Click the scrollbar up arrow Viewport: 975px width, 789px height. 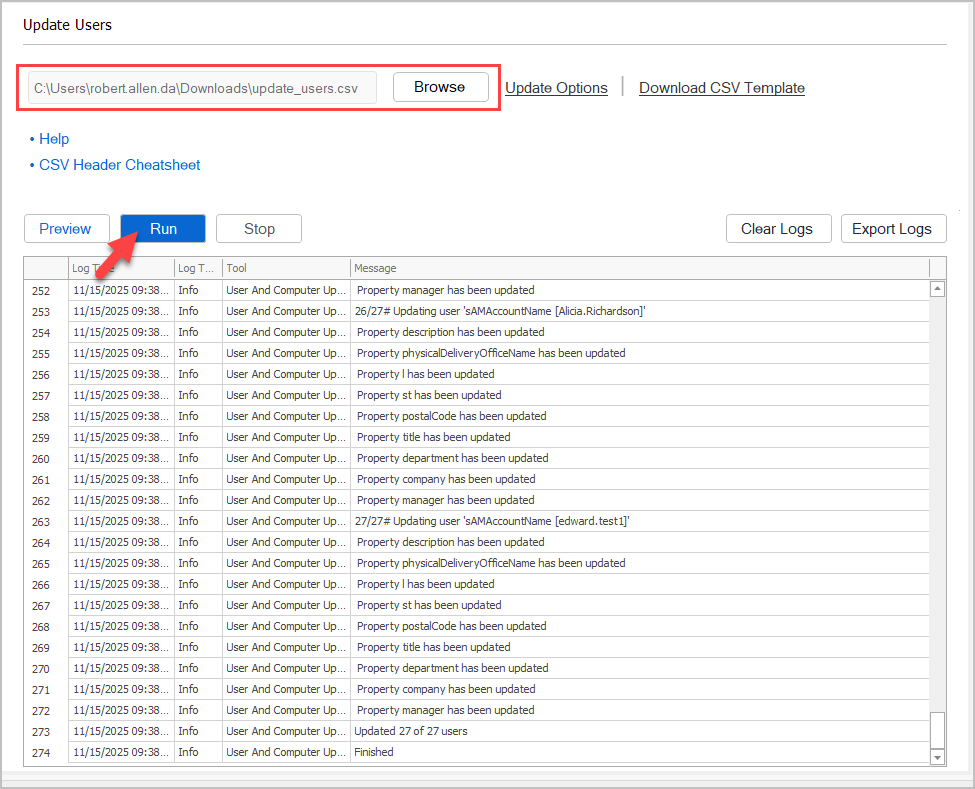[x=935, y=288]
